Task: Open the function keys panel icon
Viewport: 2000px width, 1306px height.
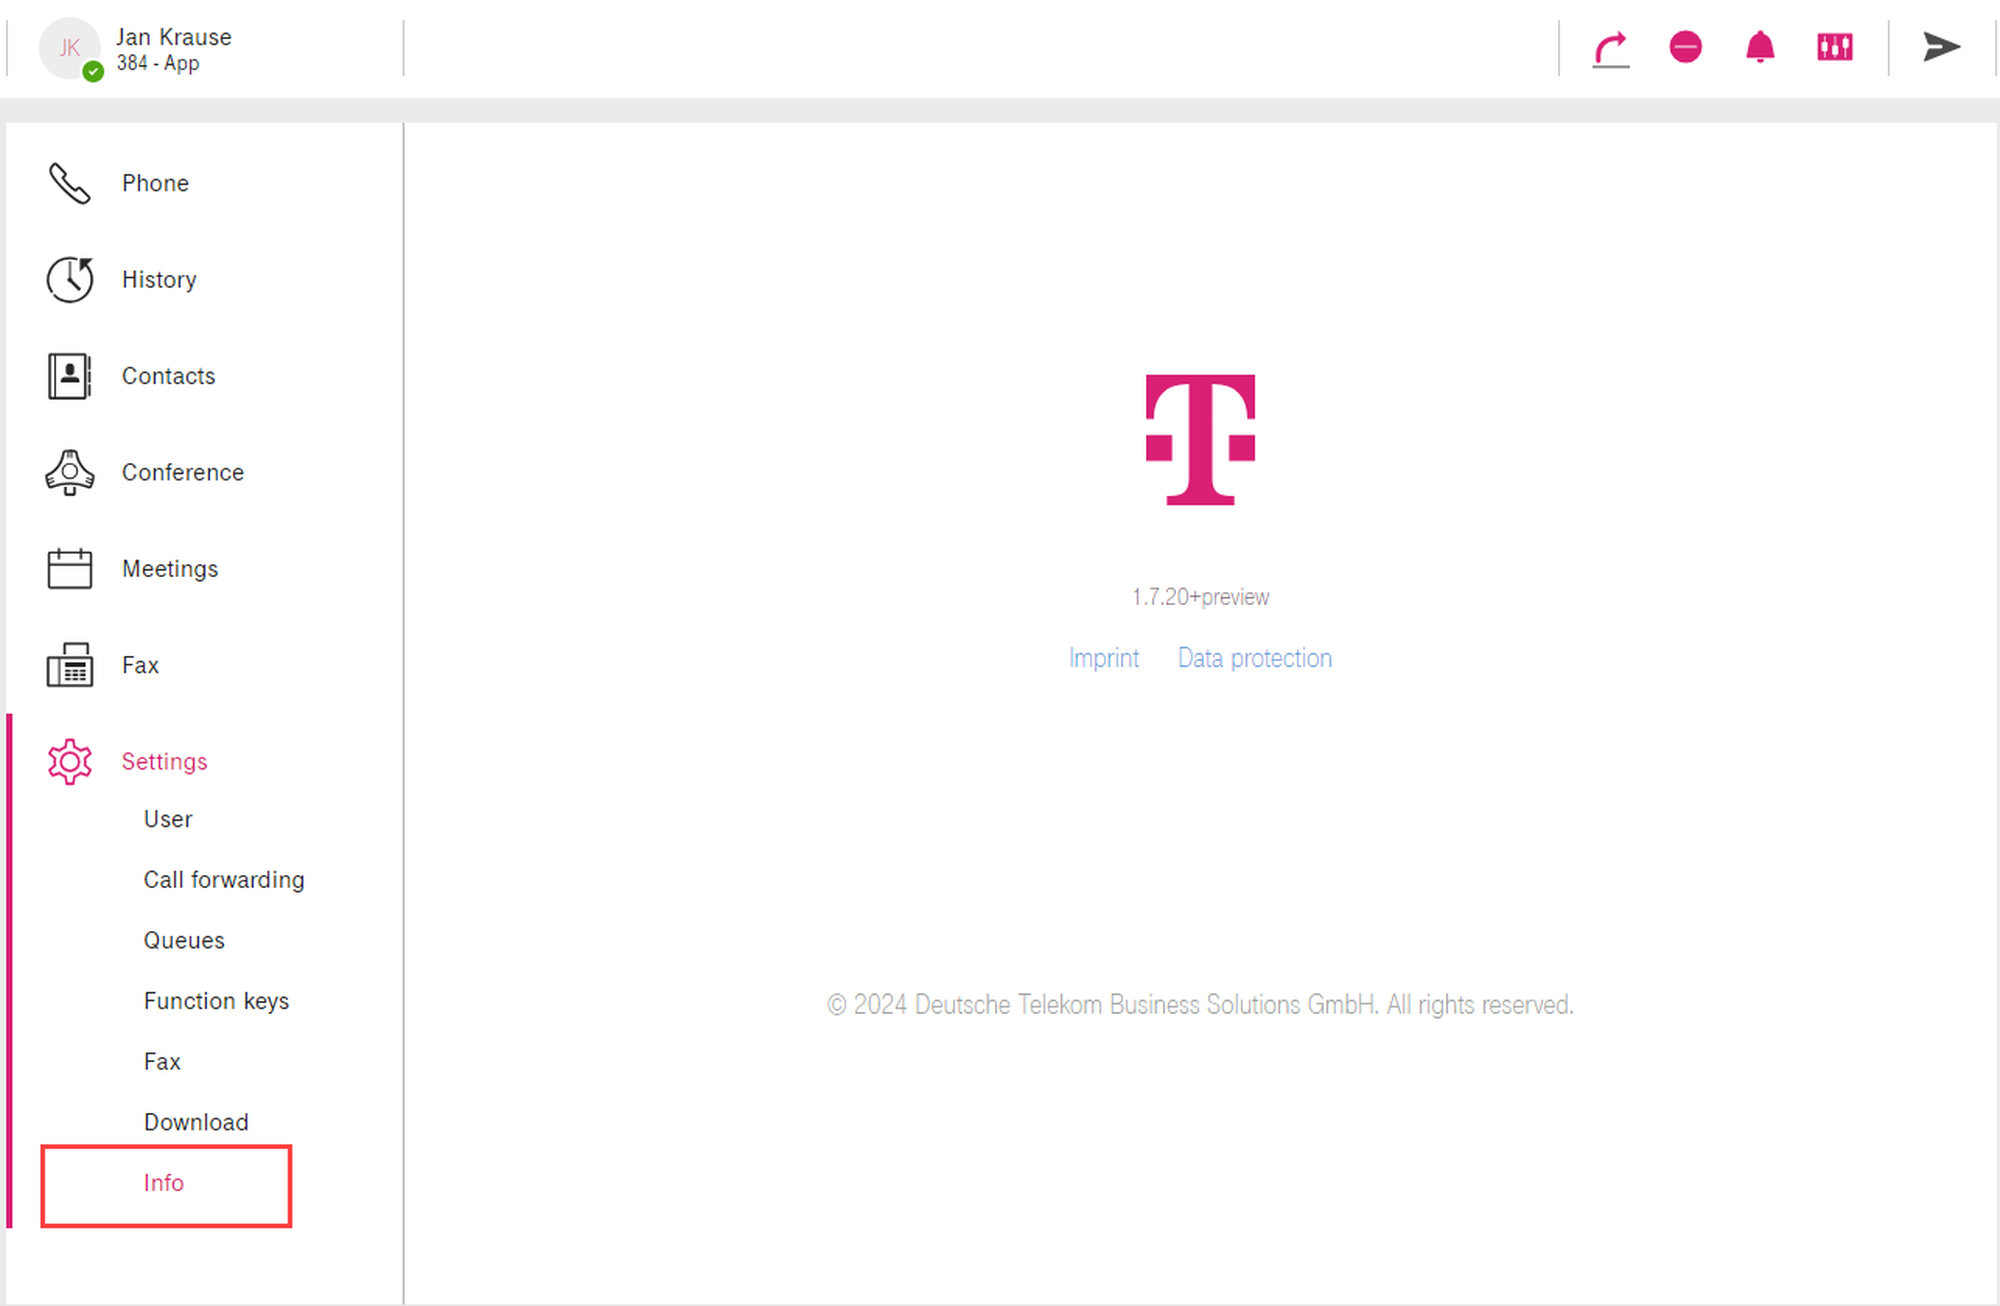Action: click(x=1835, y=47)
